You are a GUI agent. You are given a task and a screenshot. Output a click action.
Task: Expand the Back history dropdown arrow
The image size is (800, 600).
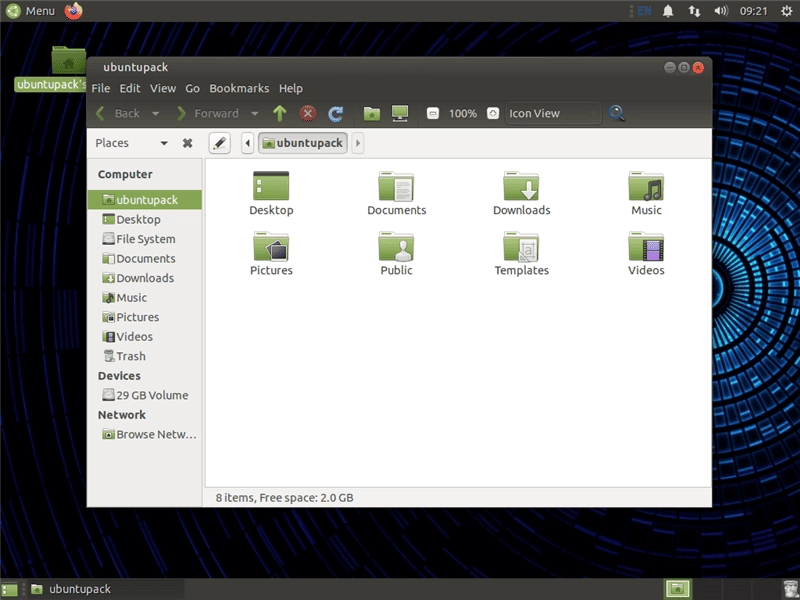pyautogui.click(x=156, y=113)
